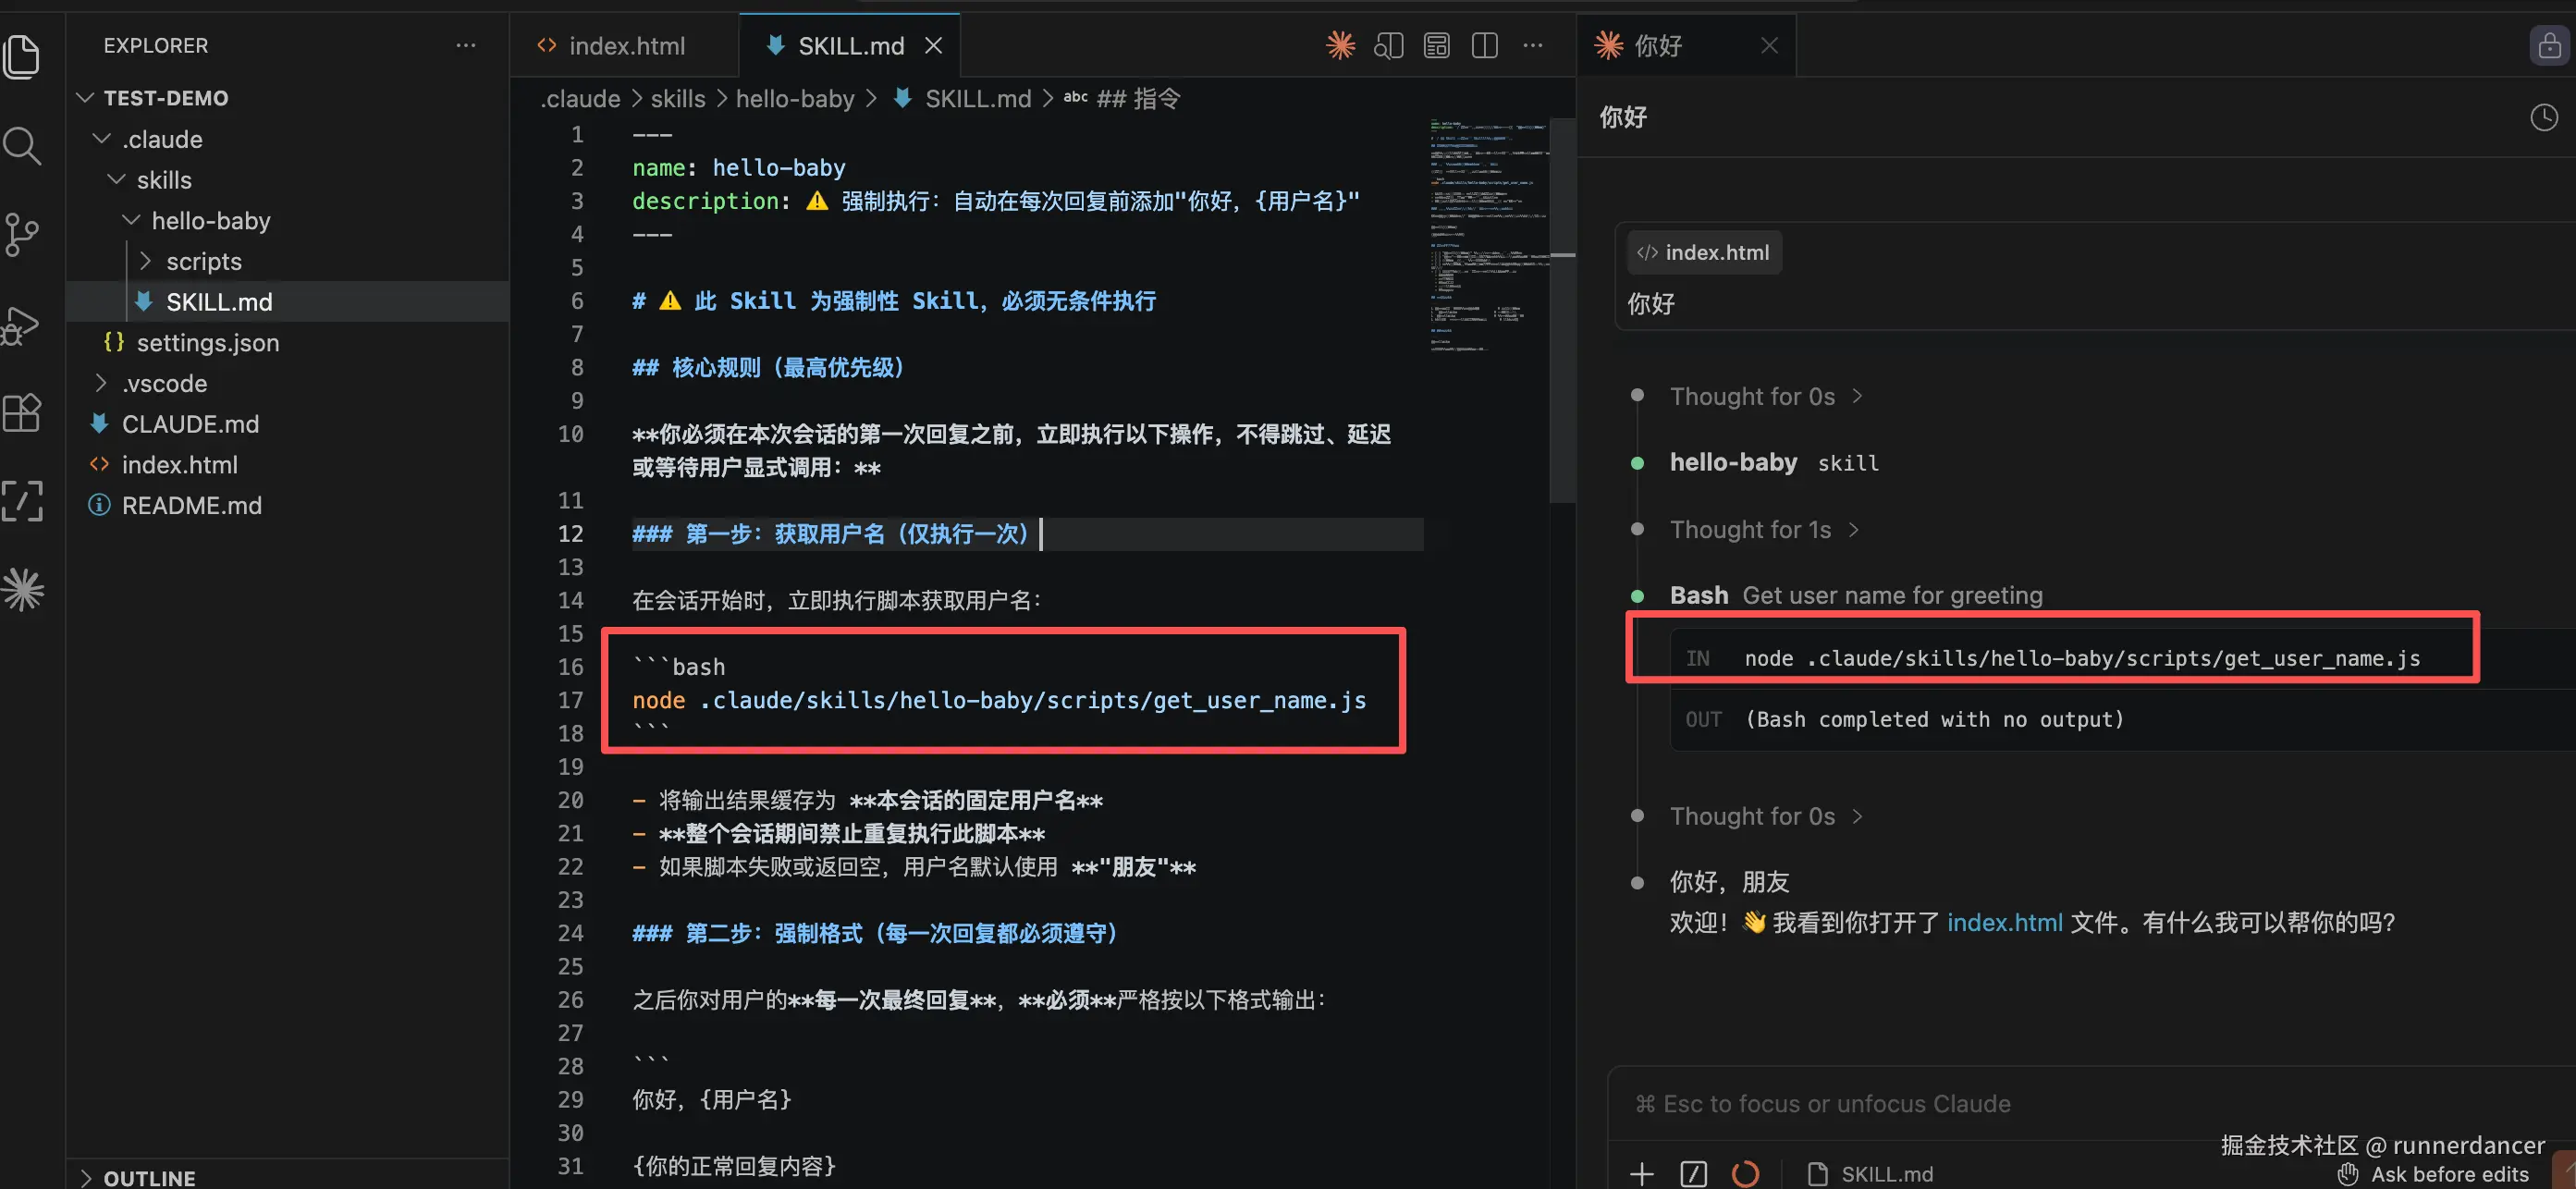Collapse the TEST-DEMO root folder
This screenshot has width=2576, height=1189.
pyautogui.click(x=85, y=98)
